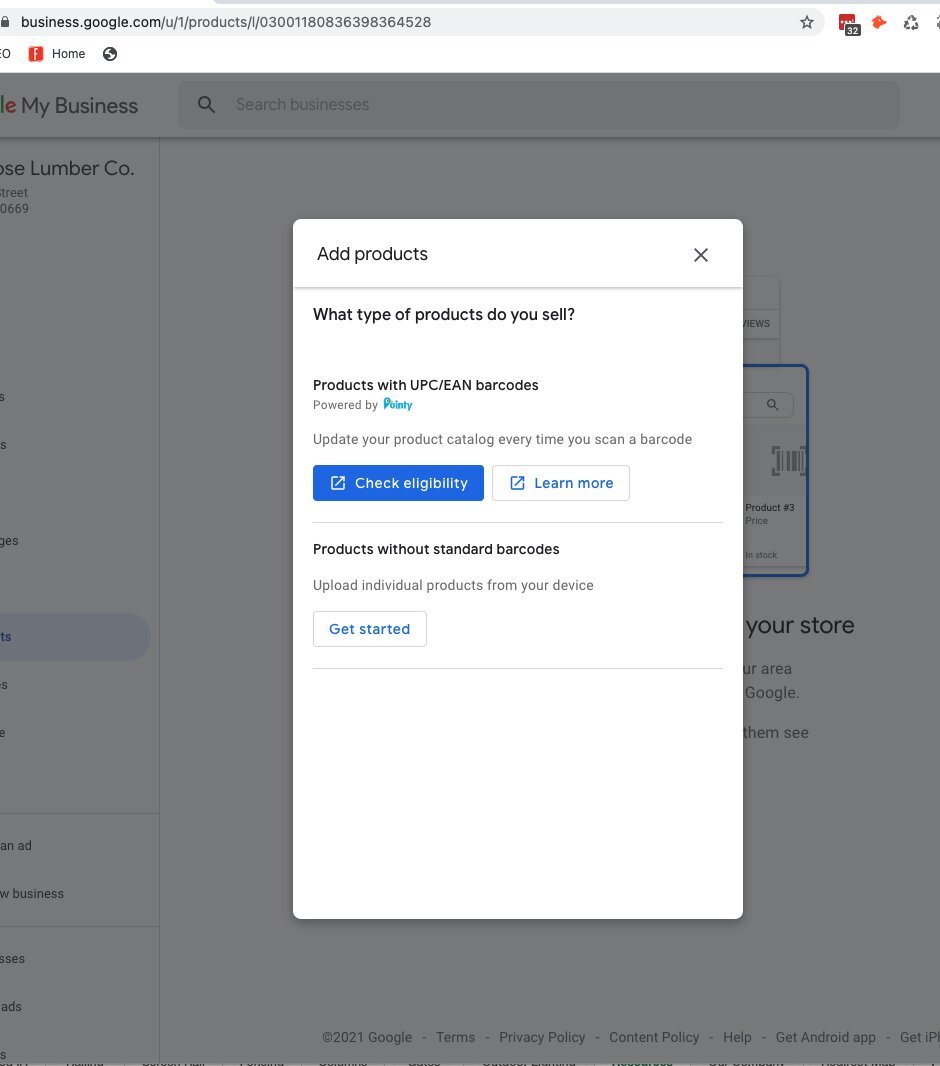The image size is (940, 1066).
Task: Bookmark this page with the star icon
Action: coord(807,22)
